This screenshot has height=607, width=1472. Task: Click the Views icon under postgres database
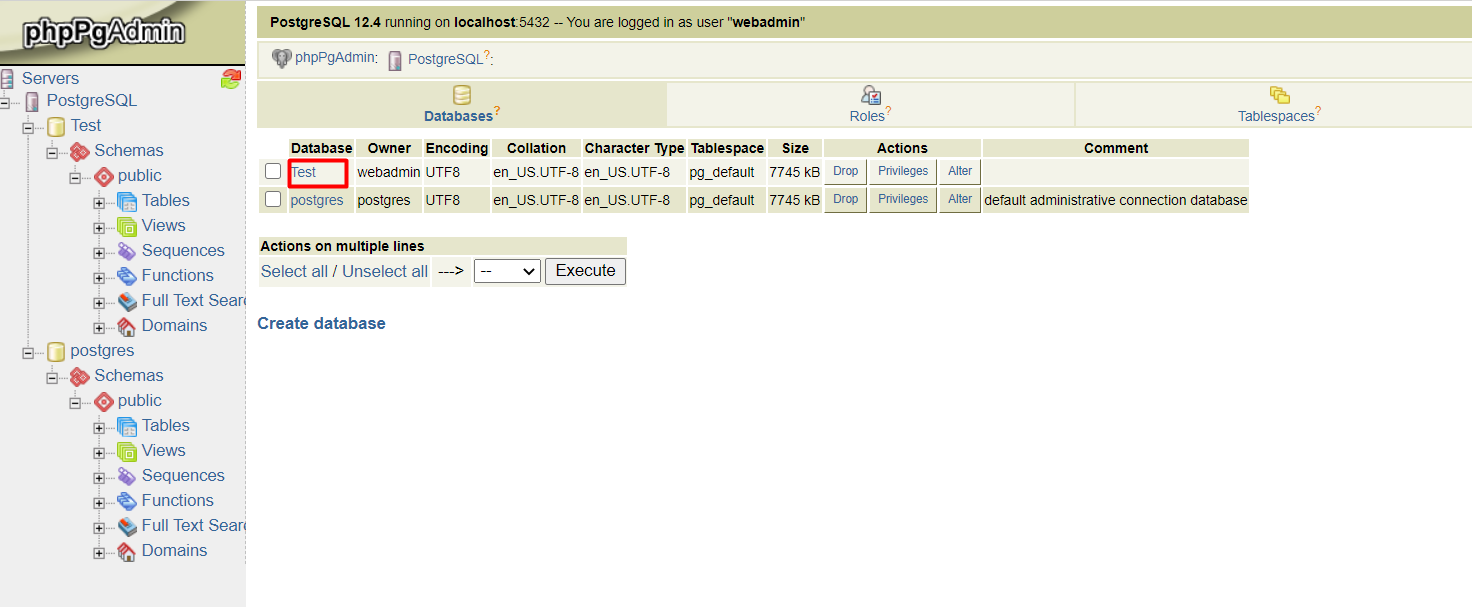[127, 451]
